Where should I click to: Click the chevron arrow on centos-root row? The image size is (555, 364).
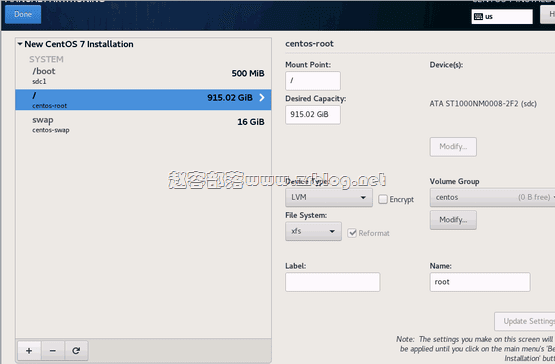point(262,98)
